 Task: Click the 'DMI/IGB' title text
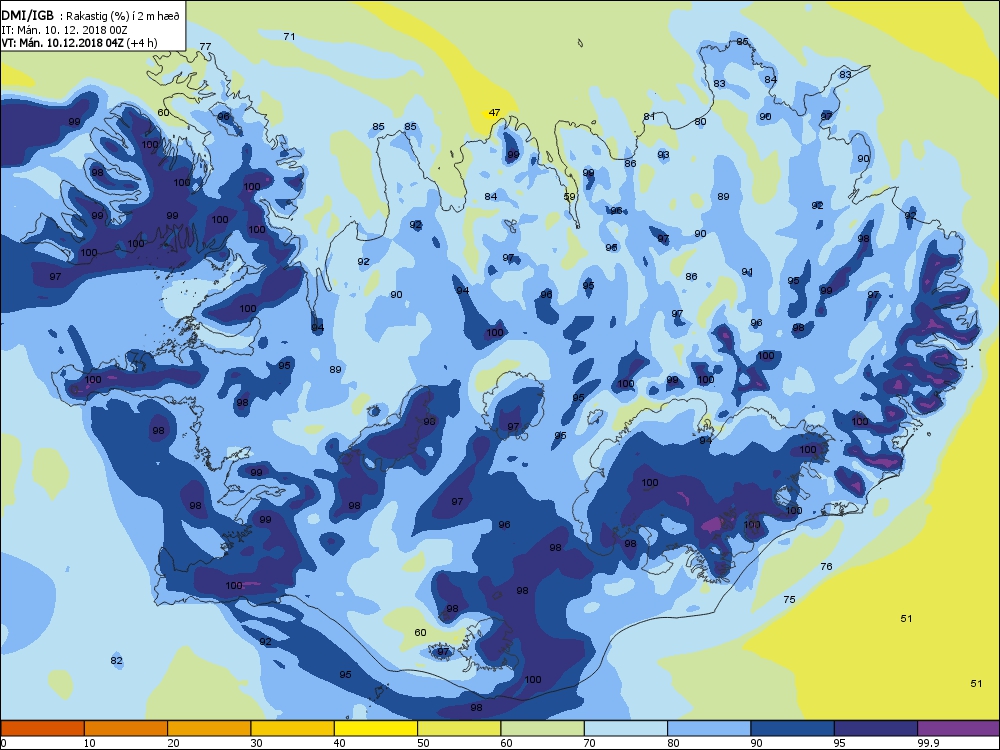pyautogui.click(x=28, y=15)
